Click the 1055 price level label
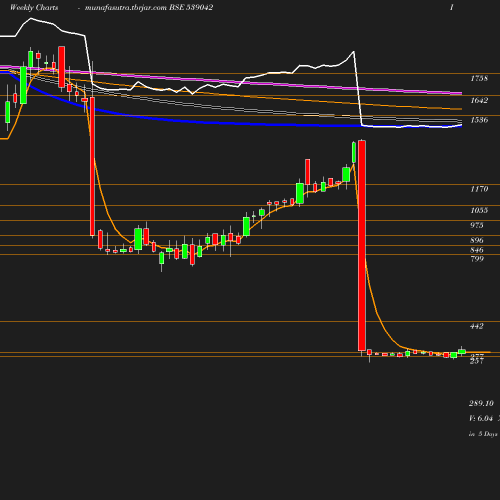Screen dimensions: 500x500 [x=479, y=210]
